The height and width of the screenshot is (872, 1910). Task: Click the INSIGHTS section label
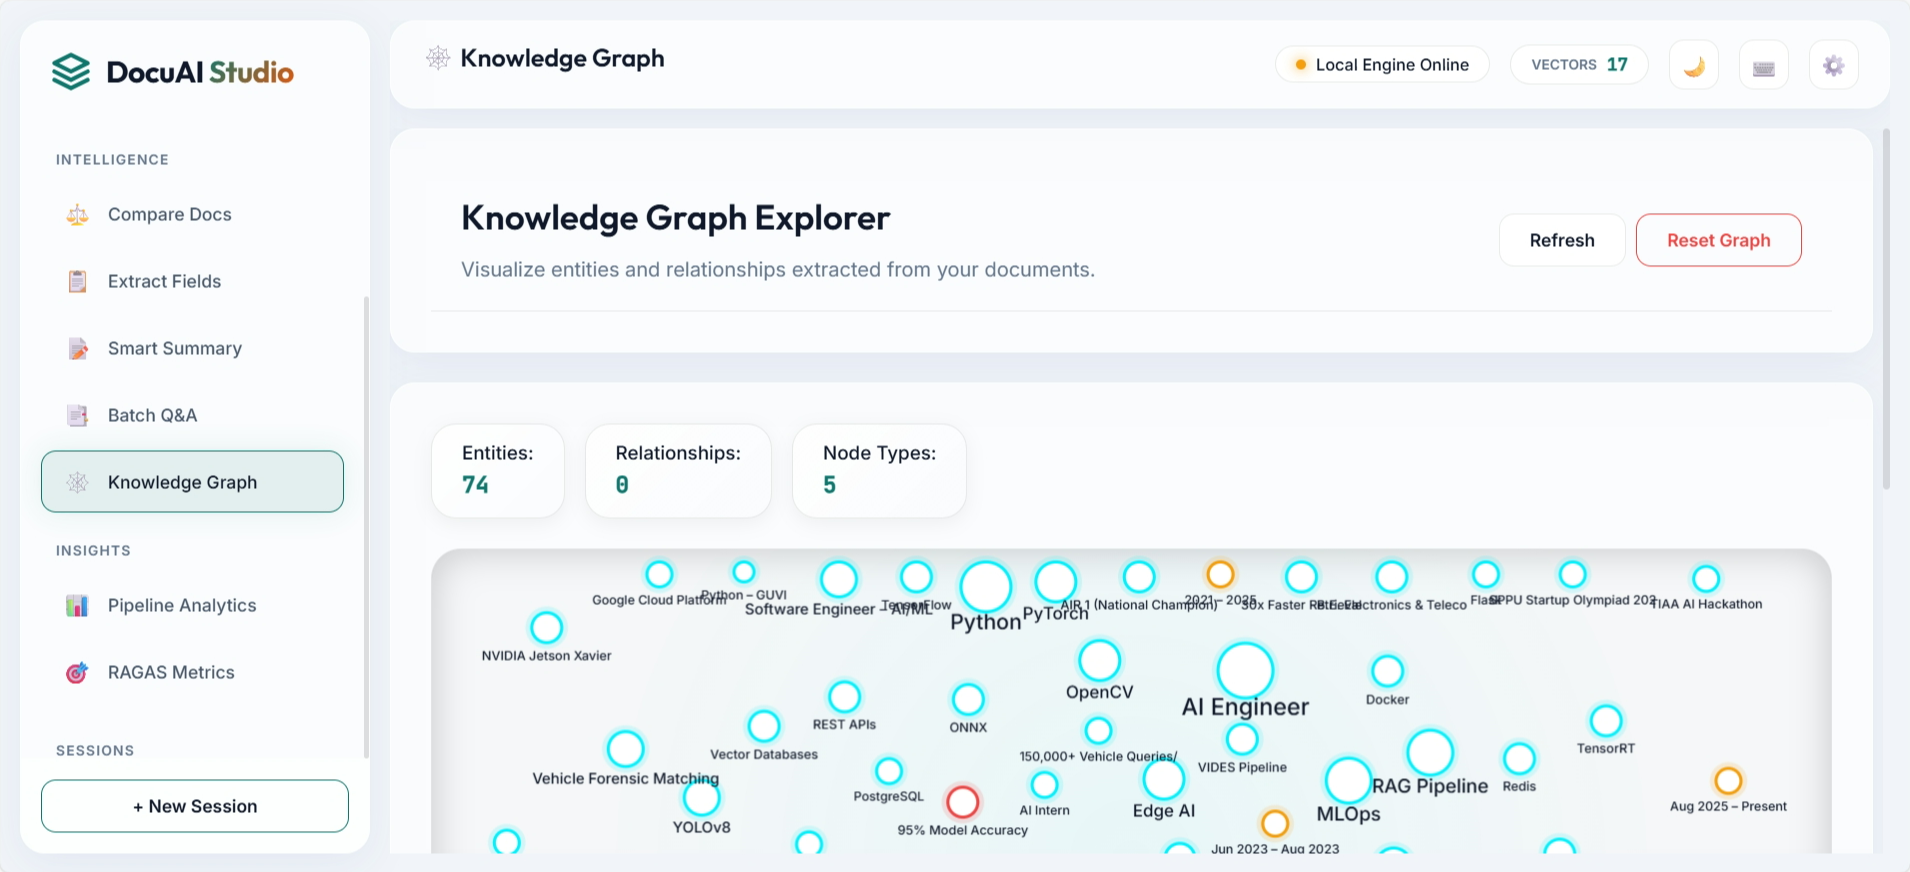(x=93, y=550)
